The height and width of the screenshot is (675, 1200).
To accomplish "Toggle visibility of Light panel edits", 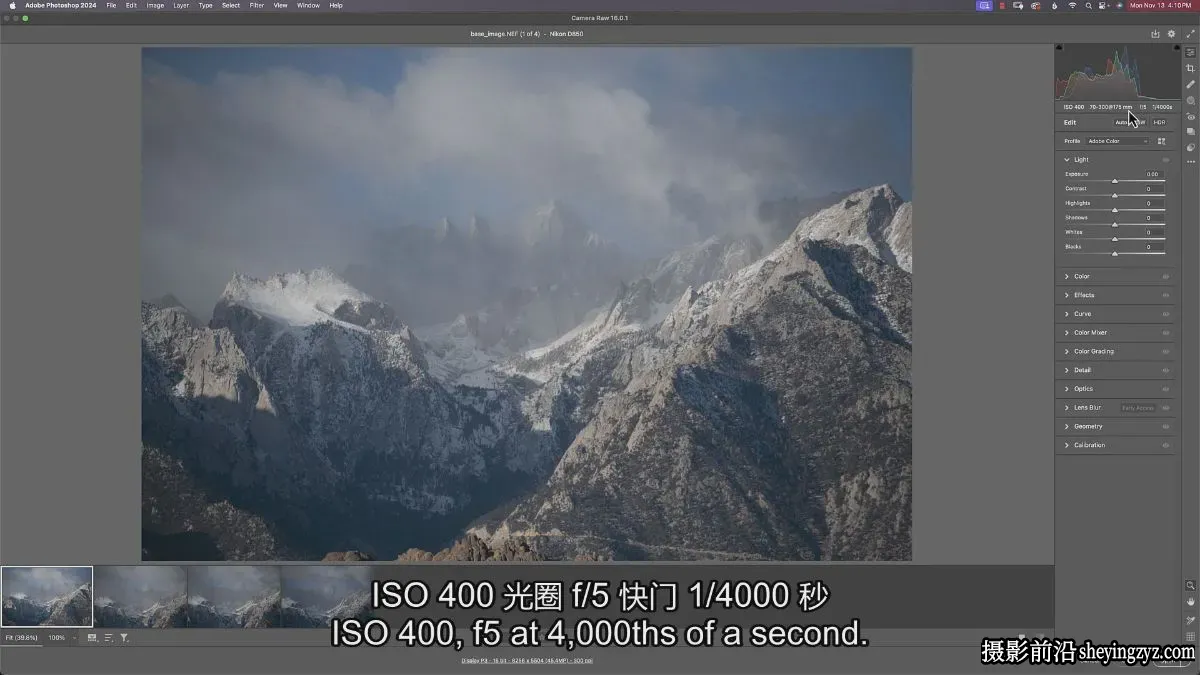I will (1165, 160).
